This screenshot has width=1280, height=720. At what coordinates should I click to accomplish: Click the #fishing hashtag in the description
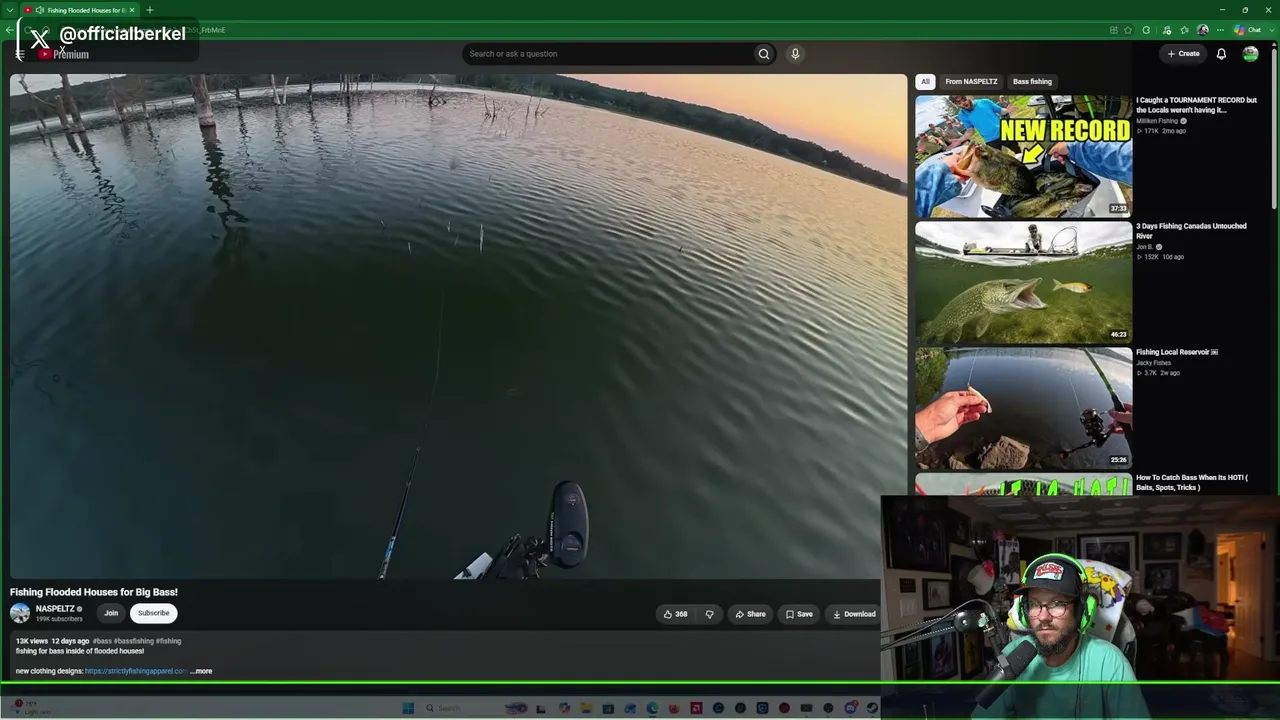point(168,641)
